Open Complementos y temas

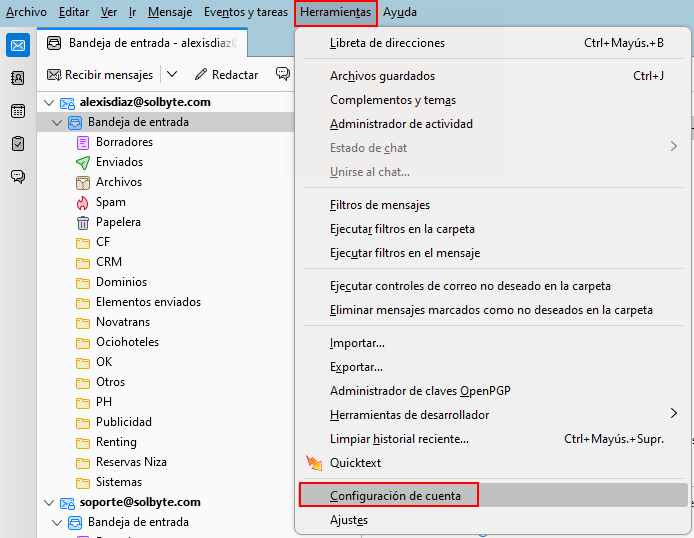[494, 100]
